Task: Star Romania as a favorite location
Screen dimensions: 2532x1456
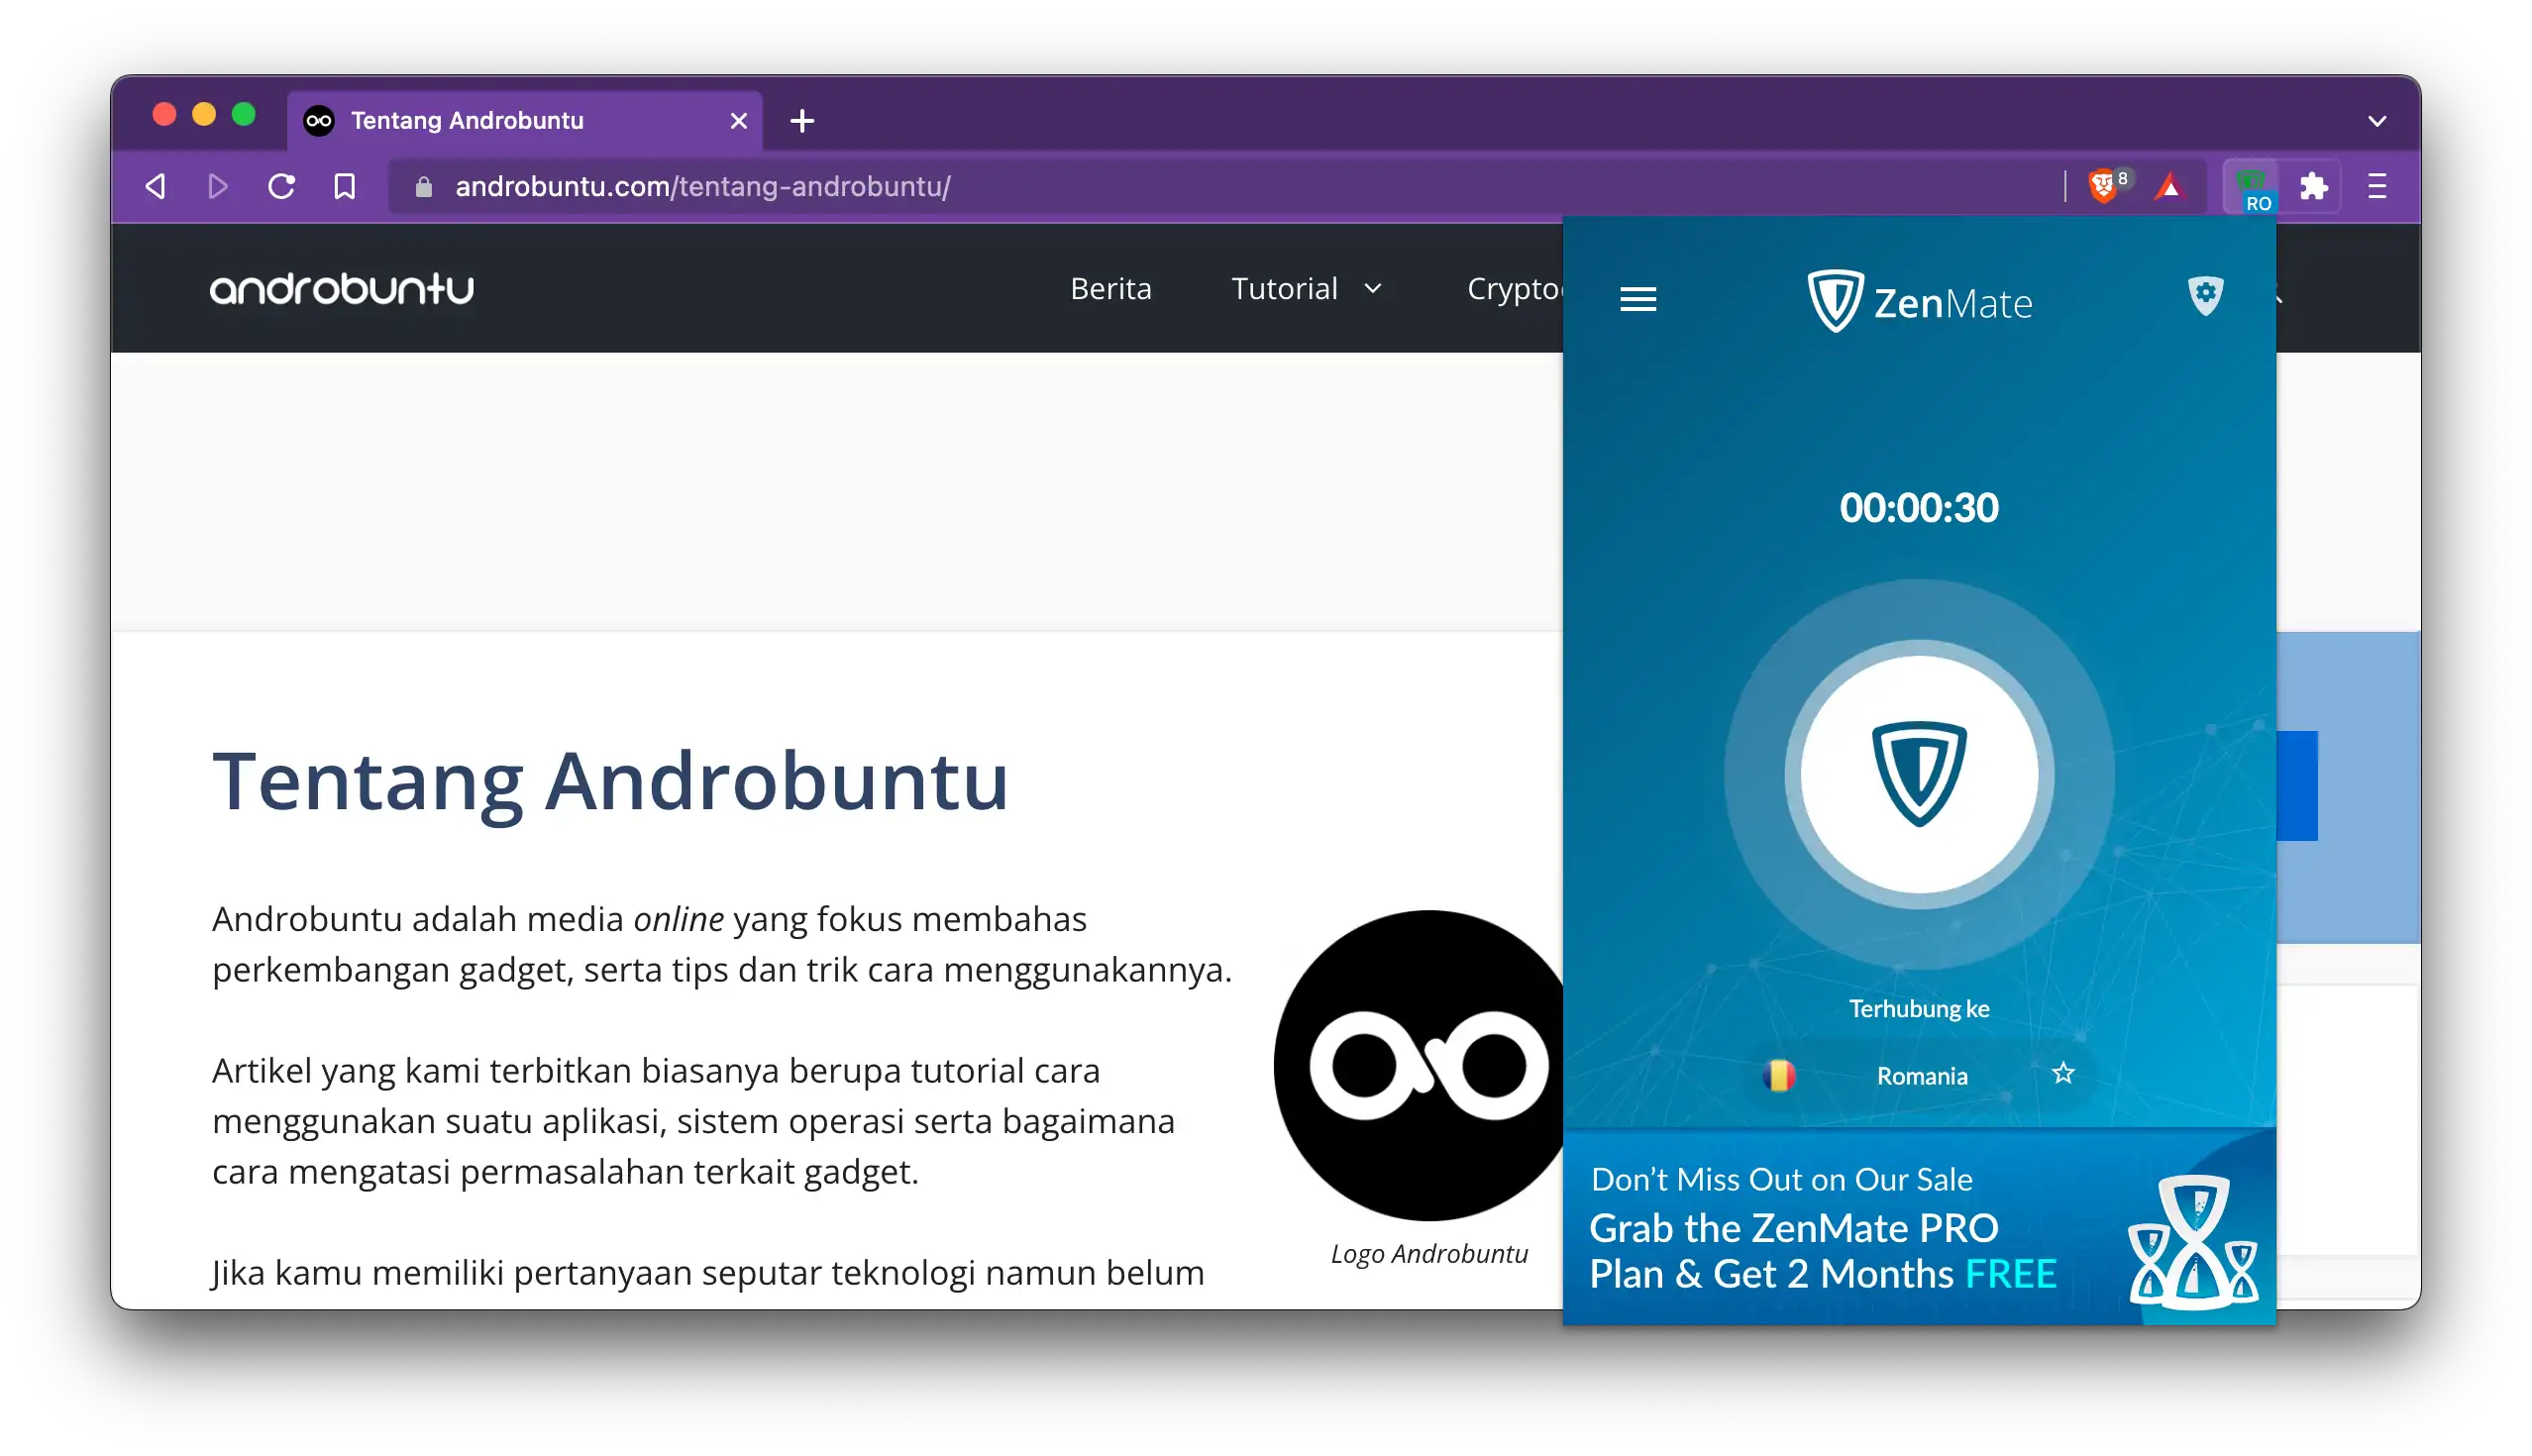Action: pos(2063,1073)
